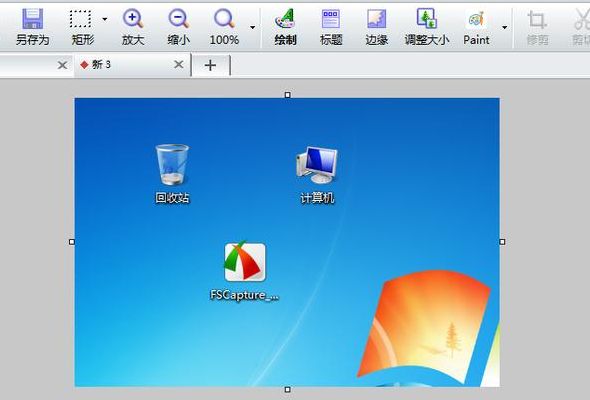Click the Caption (标题) icon
Screen dimensions: 590x400
point(331,19)
